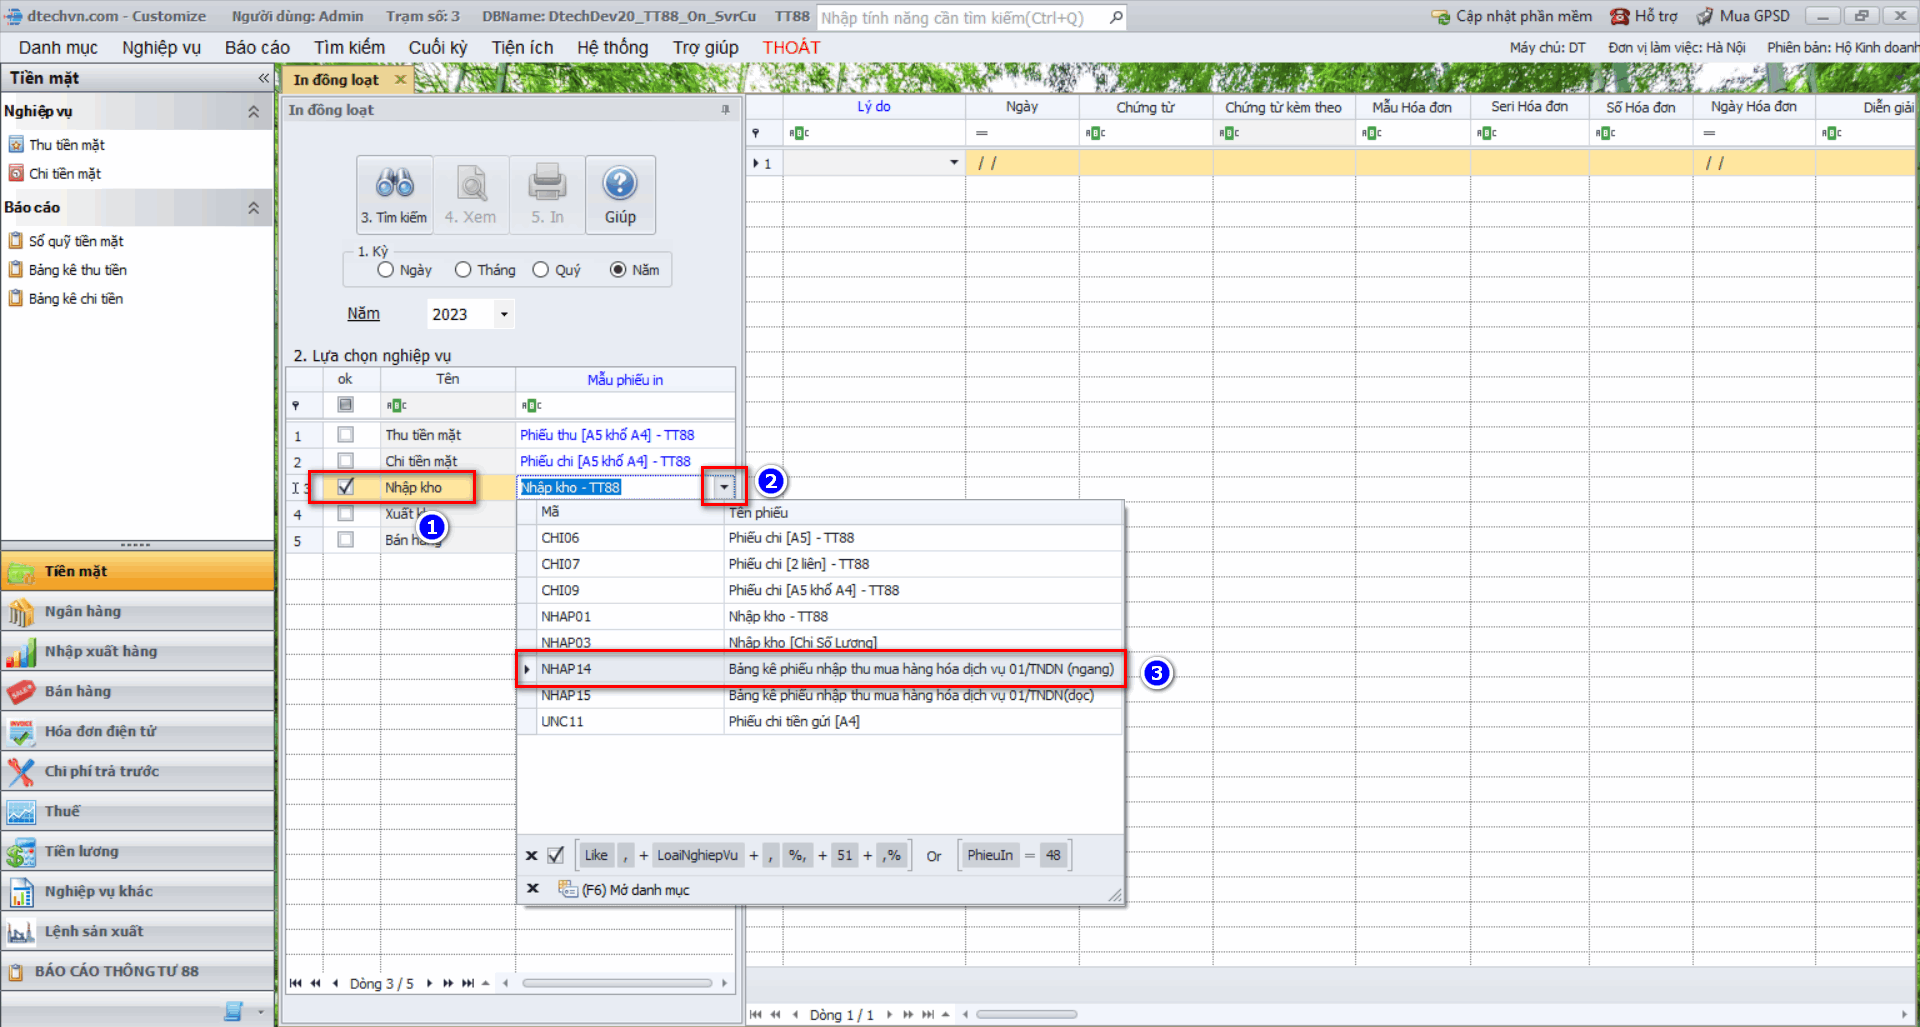Close the In đồng loạt tab

click(401, 80)
